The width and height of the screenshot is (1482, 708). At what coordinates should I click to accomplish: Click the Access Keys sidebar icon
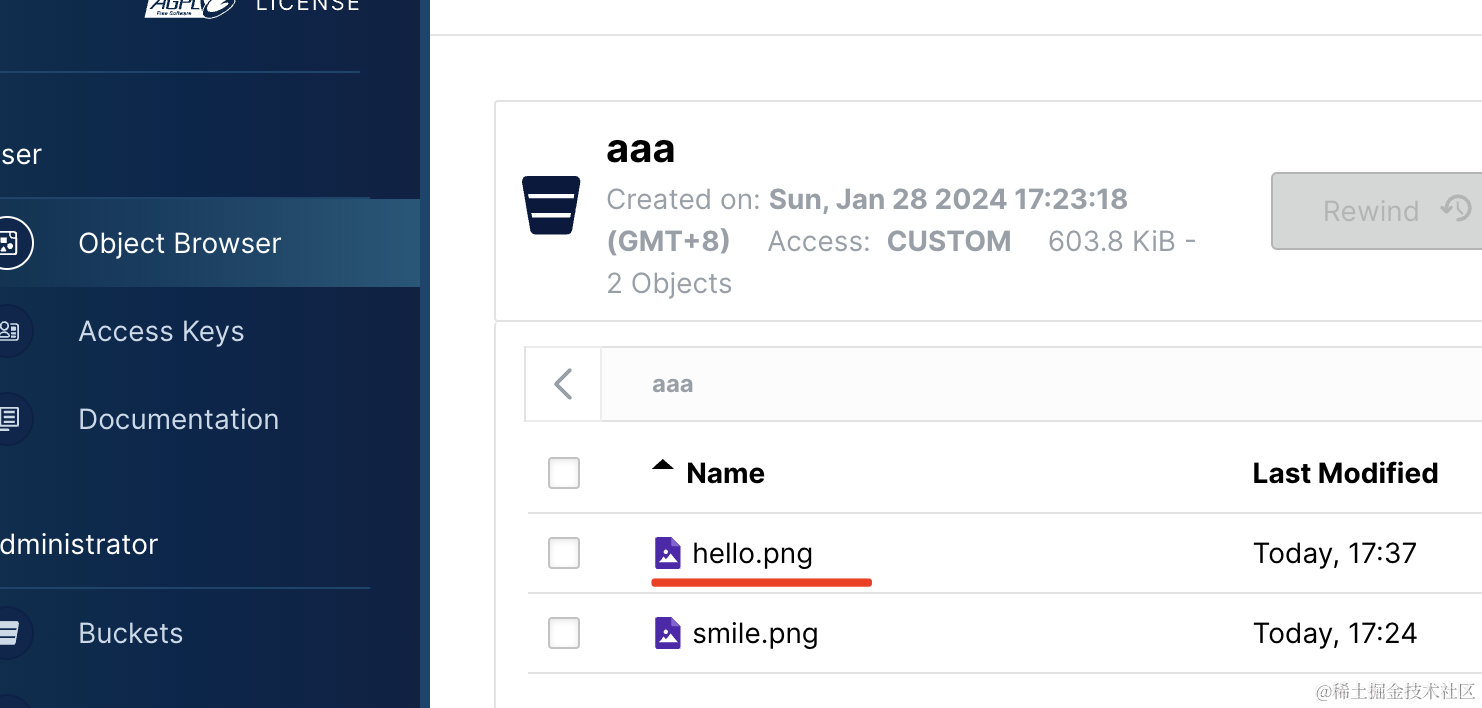(x=10, y=331)
